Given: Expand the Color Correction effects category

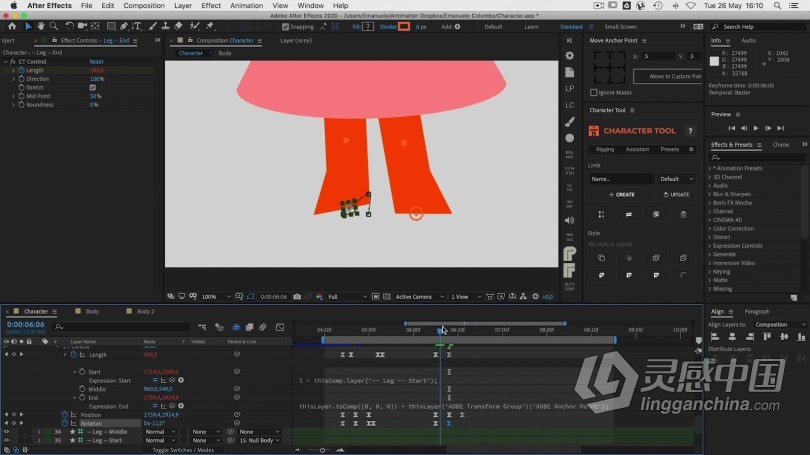Looking at the screenshot, I should click(710, 229).
